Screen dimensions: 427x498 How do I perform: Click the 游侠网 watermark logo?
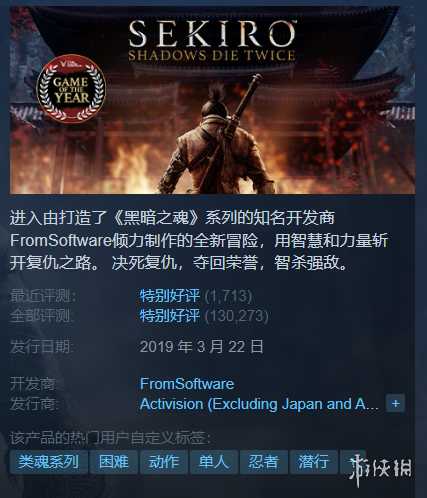pyautogui.click(x=380, y=470)
